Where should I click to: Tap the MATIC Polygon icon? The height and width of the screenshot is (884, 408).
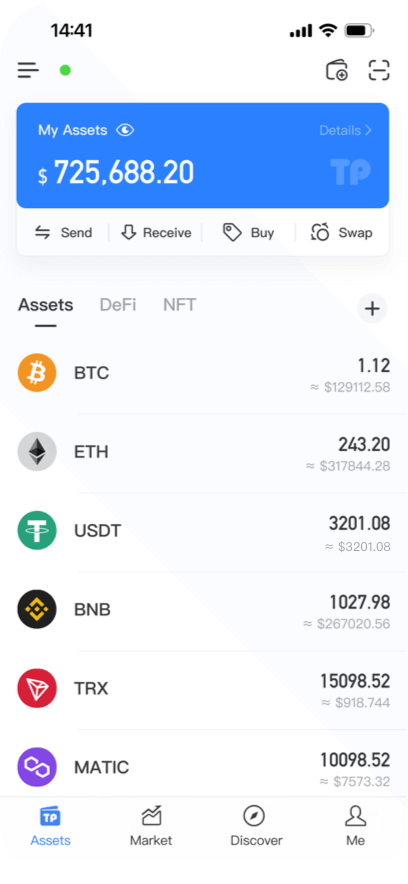pos(37,767)
